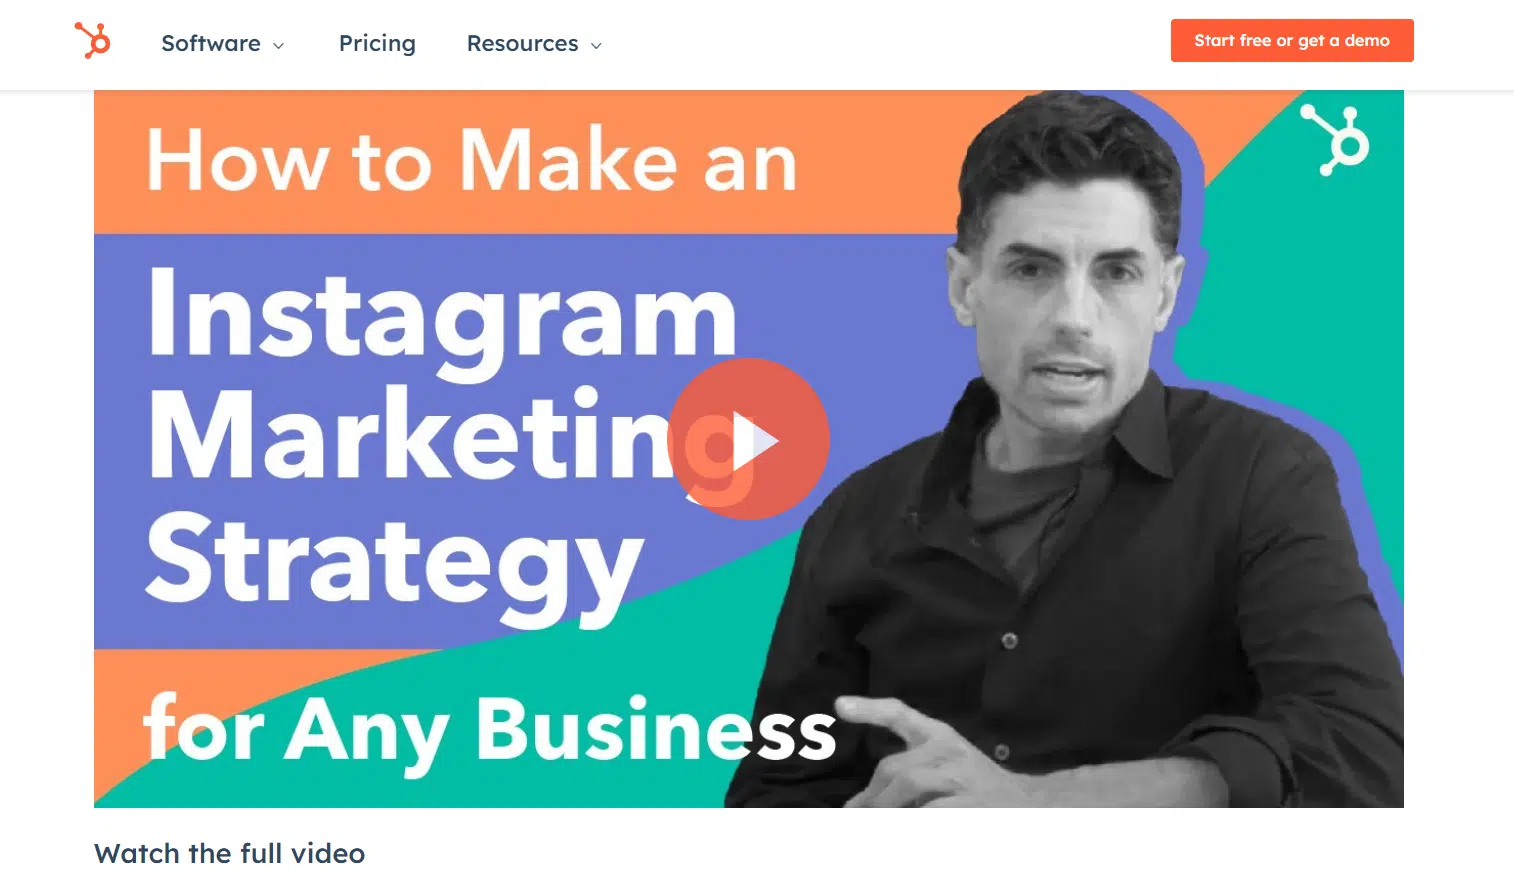Click Start free or get a demo

click(x=1292, y=41)
